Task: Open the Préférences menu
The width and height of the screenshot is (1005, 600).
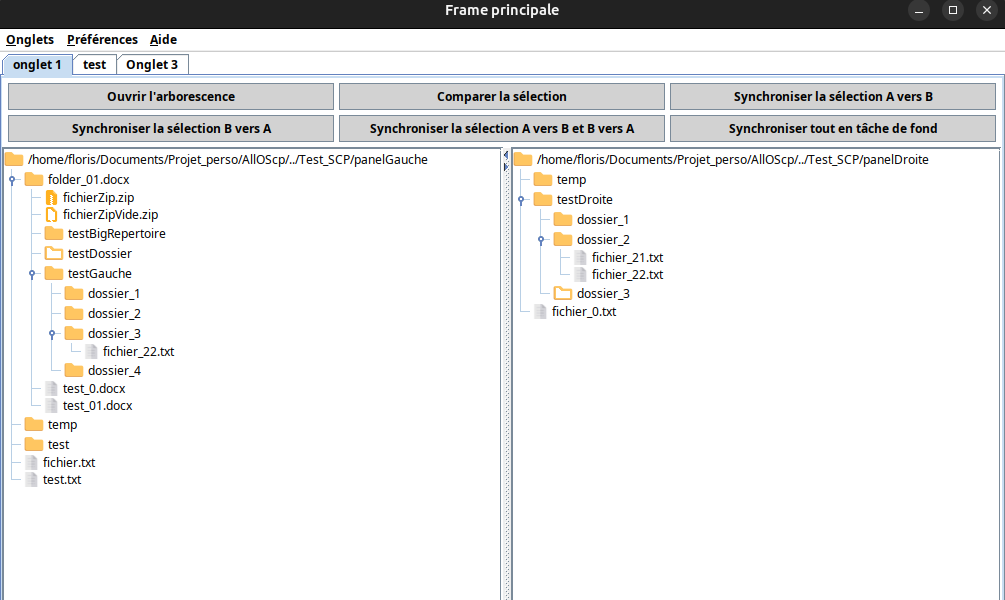Action: click(102, 40)
